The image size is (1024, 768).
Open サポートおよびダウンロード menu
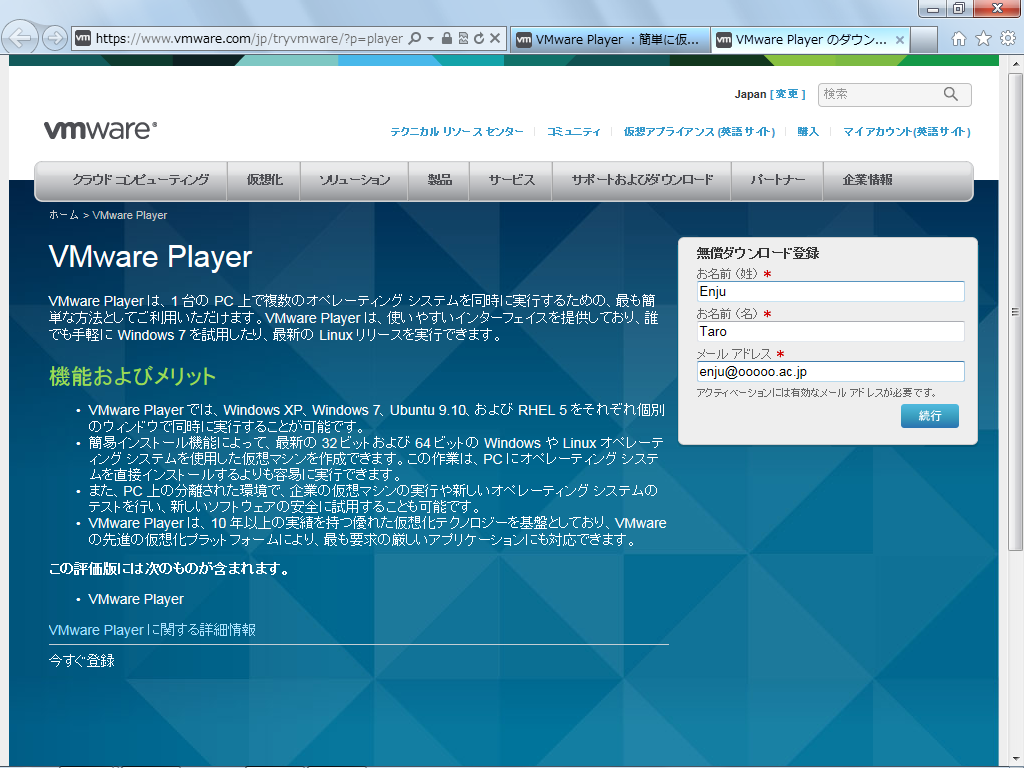click(642, 180)
